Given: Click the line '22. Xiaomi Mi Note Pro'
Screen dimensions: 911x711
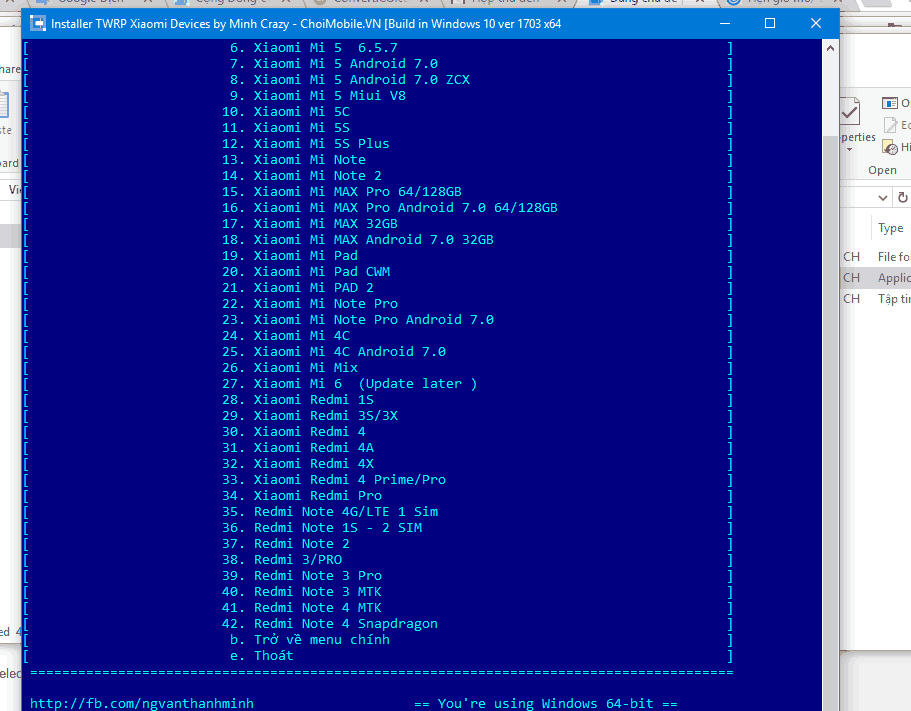Looking at the screenshot, I should coord(310,304).
